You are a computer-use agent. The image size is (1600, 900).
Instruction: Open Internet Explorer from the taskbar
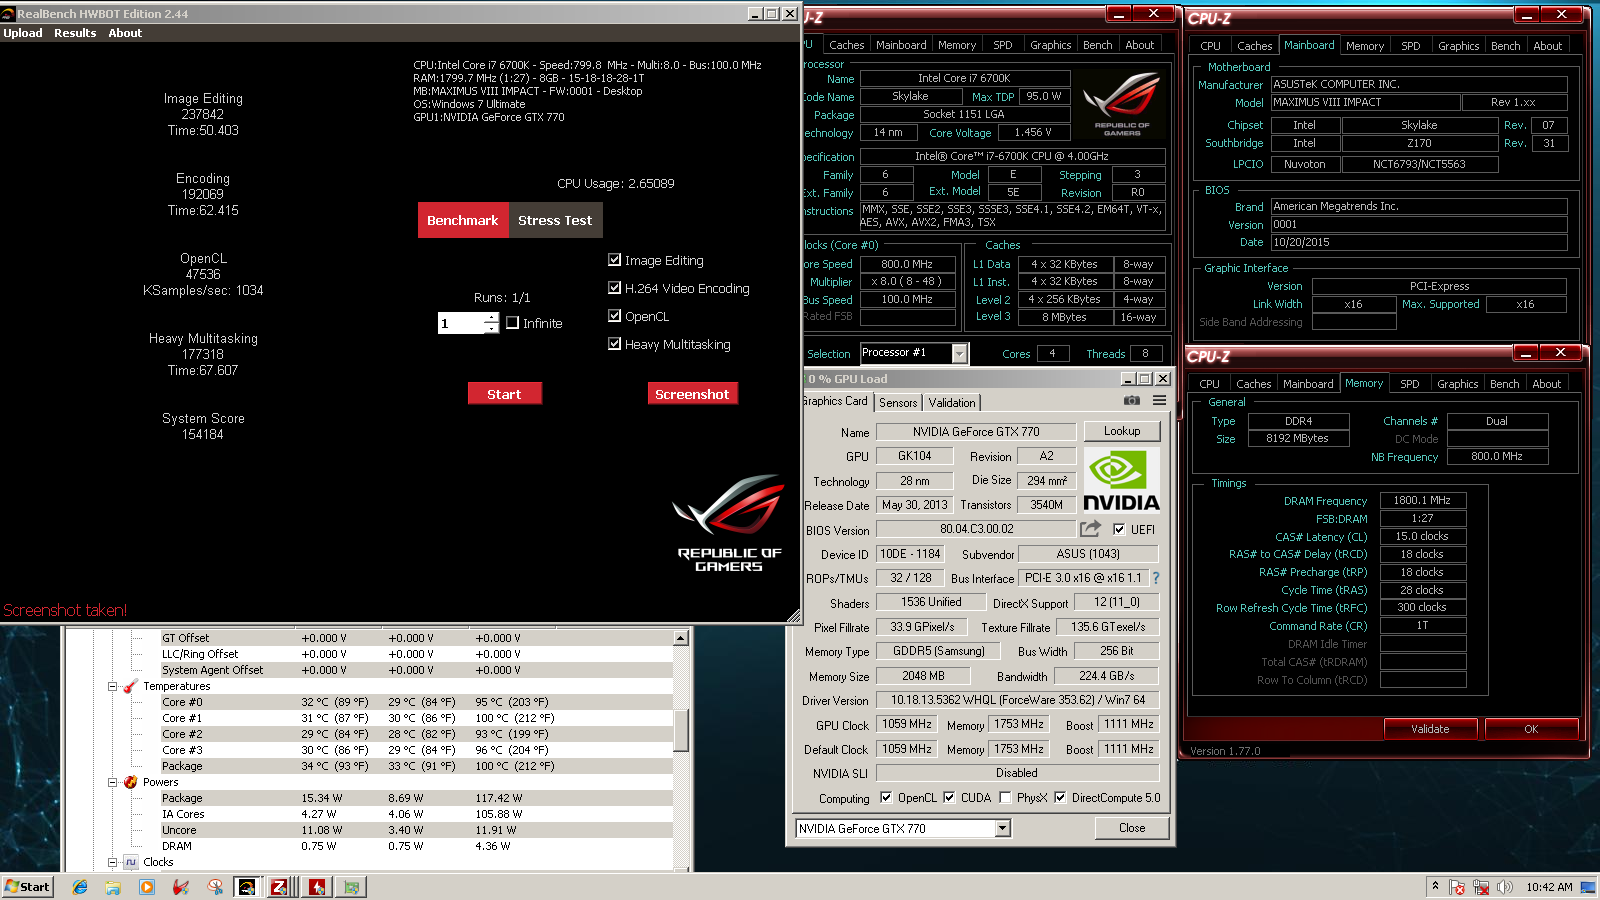80,887
